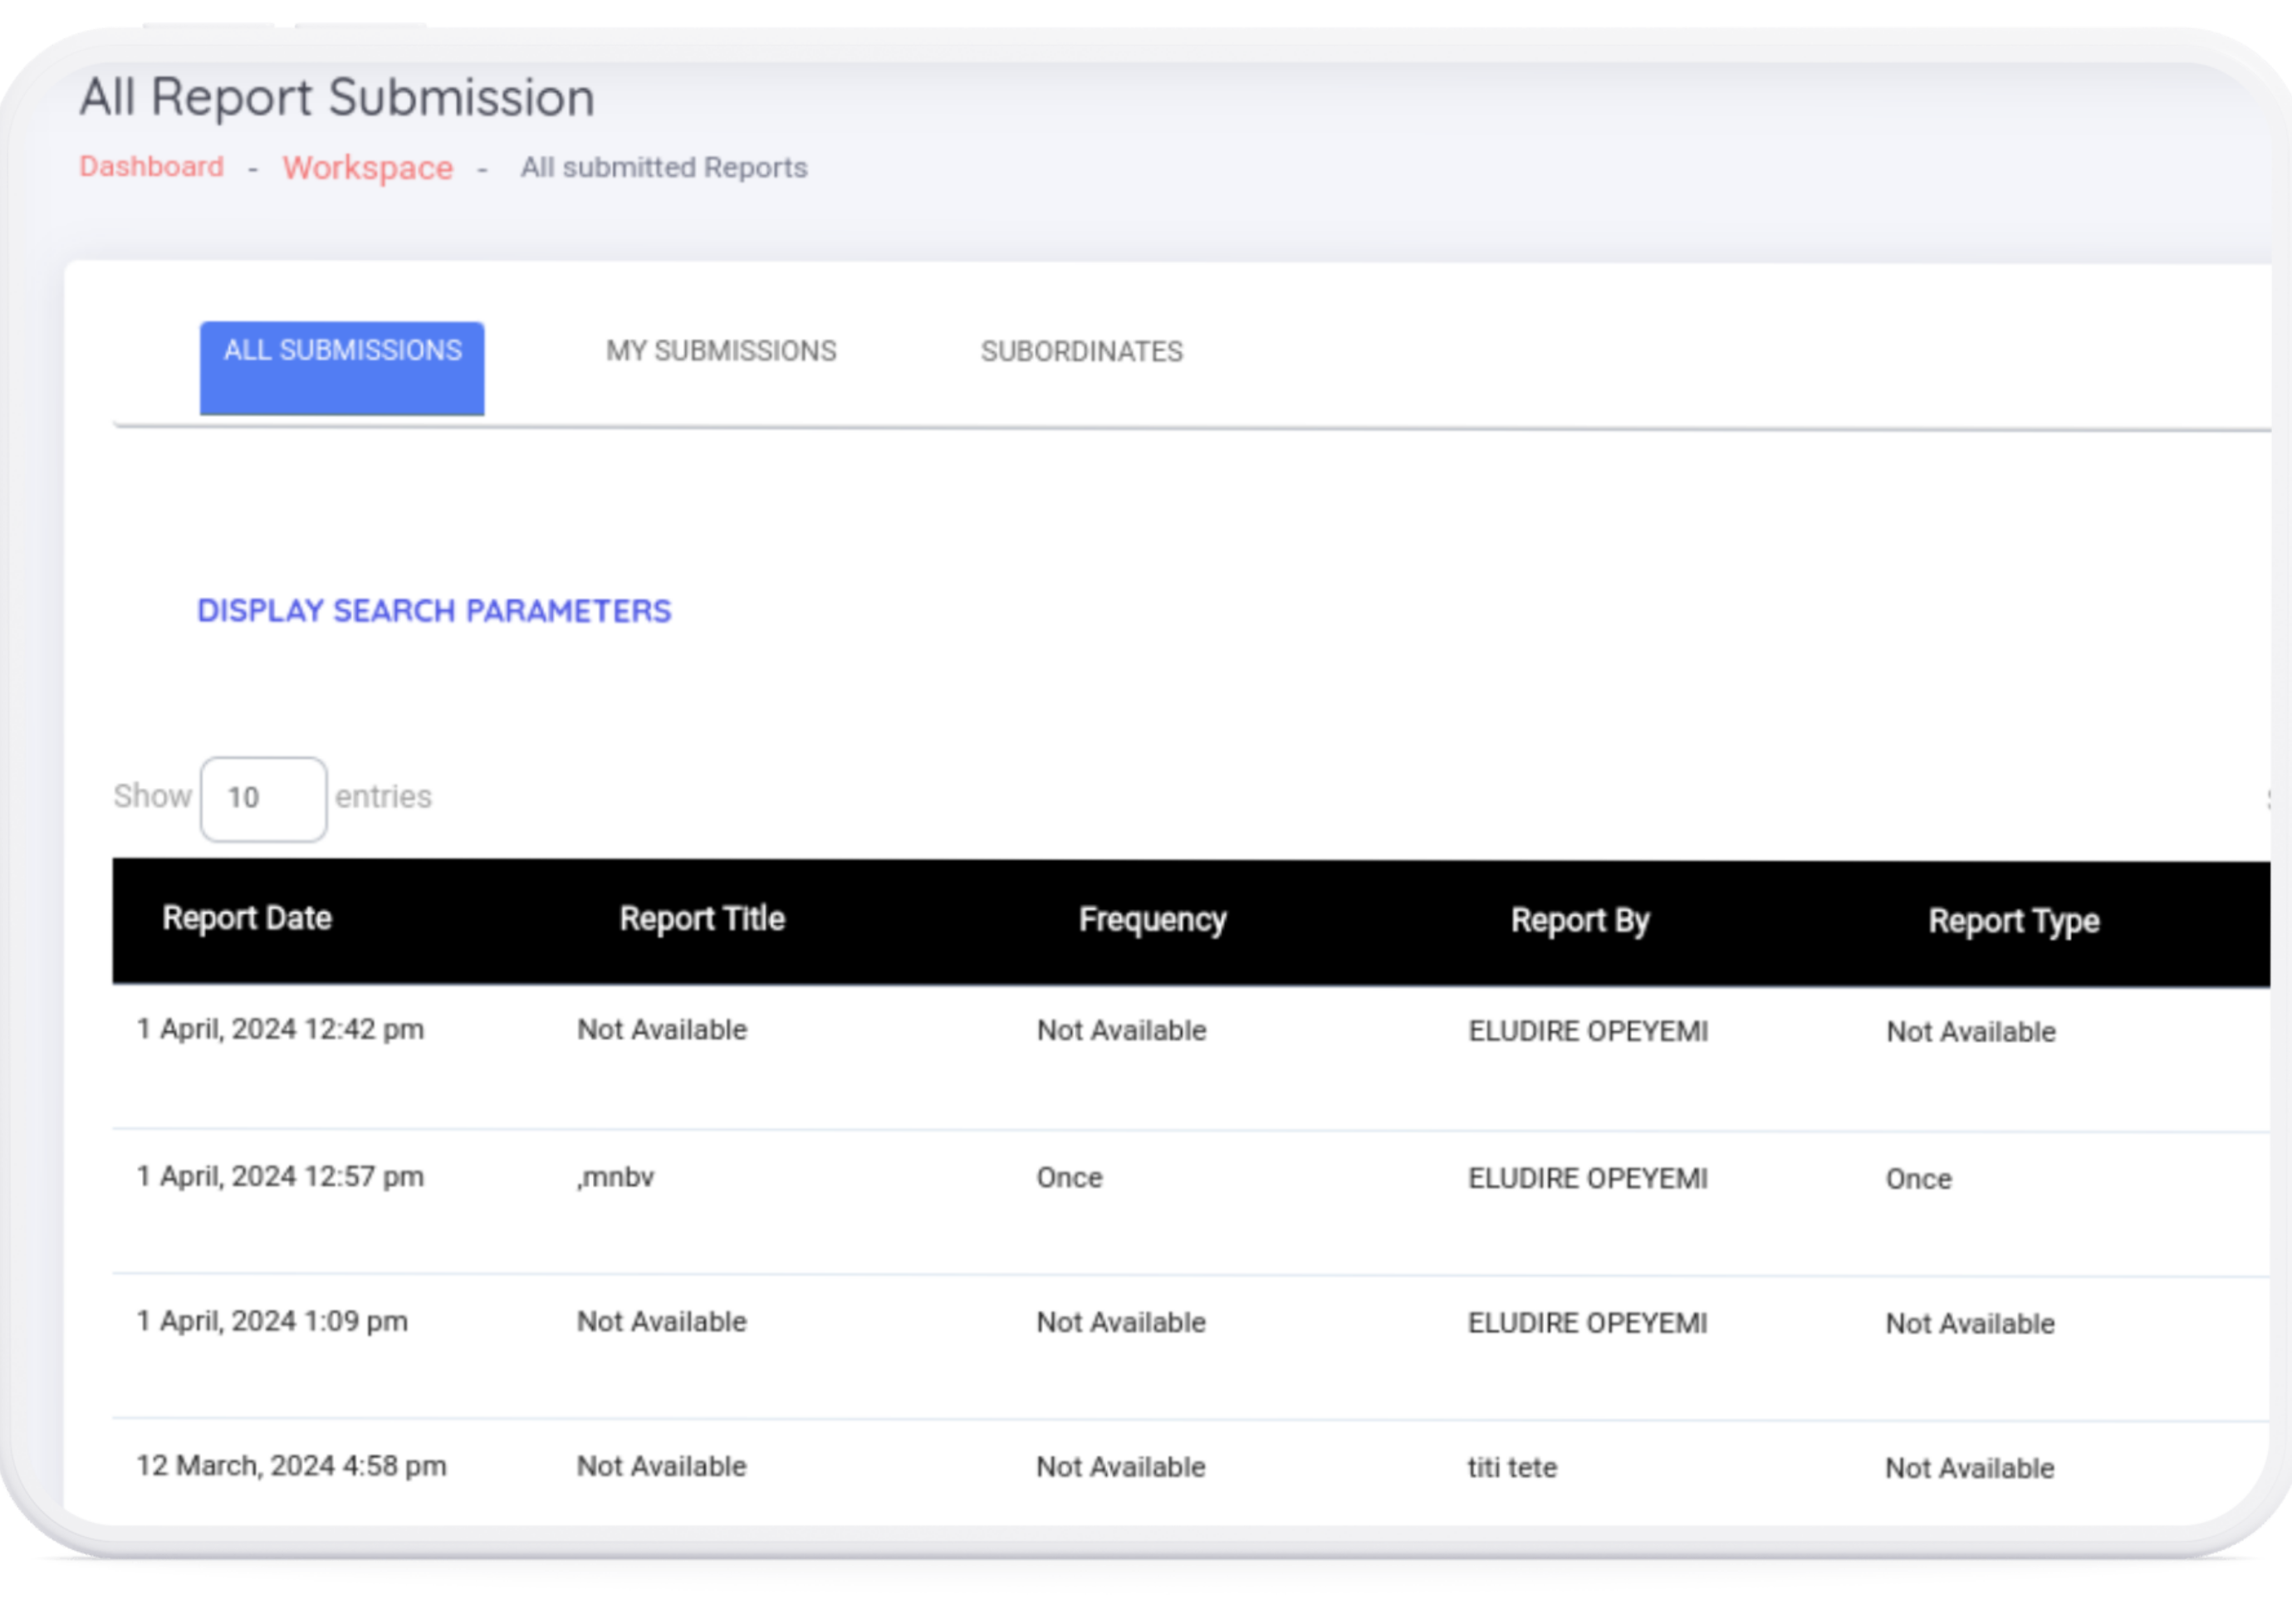Click ELUDIRE OPEYEMI in the first row
Image resolution: width=2292 pixels, height=1624 pixels.
pyautogui.click(x=1587, y=1031)
